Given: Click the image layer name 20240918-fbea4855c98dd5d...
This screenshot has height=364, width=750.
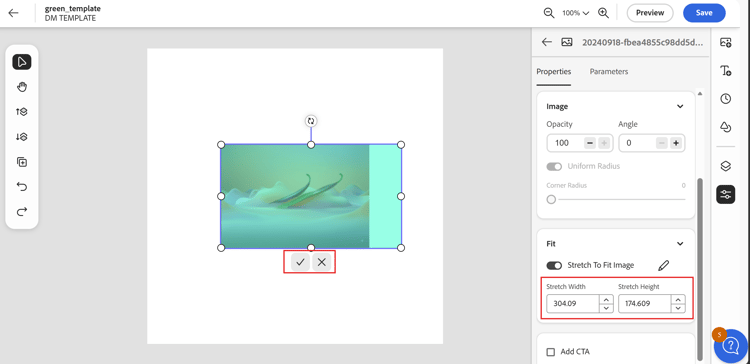Looking at the screenshot, I should pyautogui.click(x=643, y=42).
